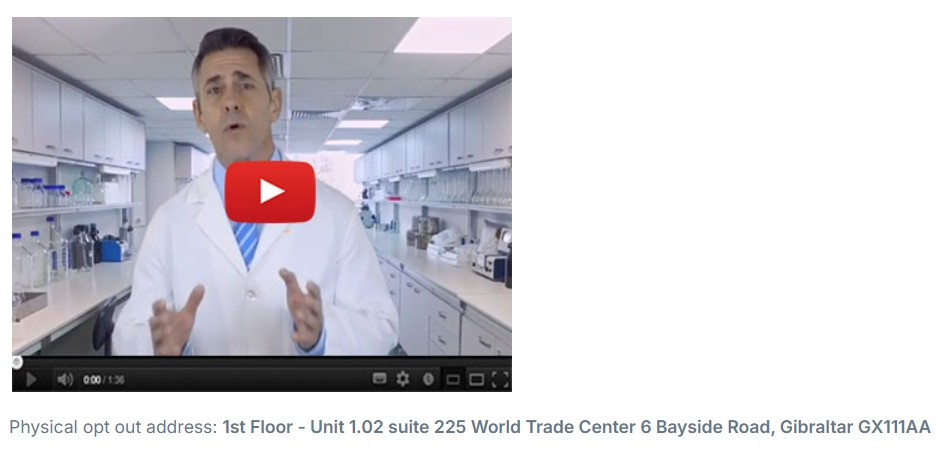The image size is (951, 457).
Task: Click the small play icon in control bar
Action: coord(31,380)
